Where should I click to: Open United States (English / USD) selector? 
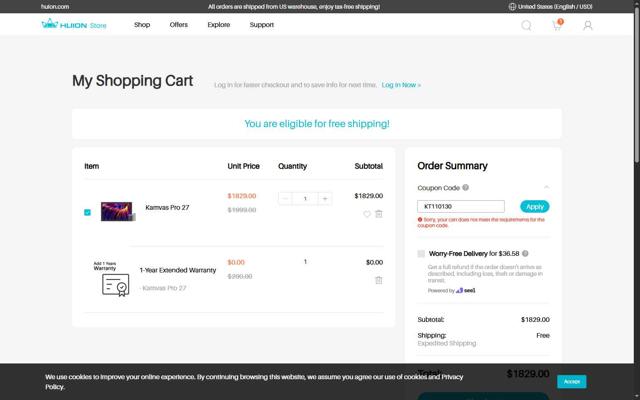point(551,7)
